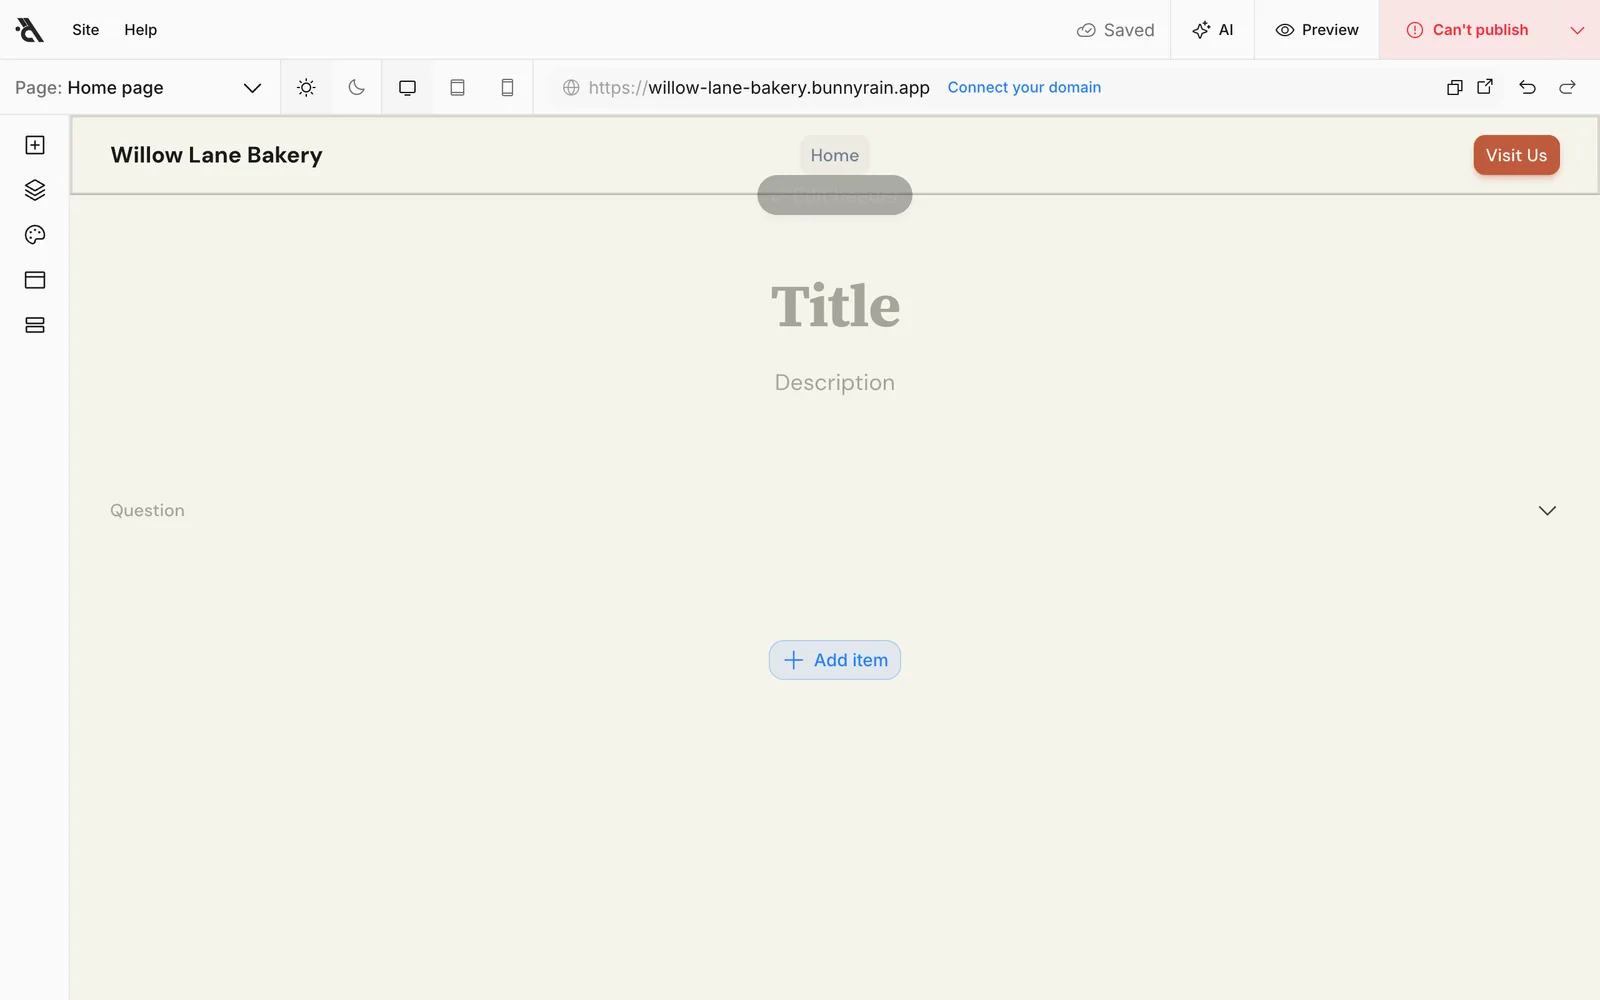
Task: Expand the publish options chevron
Action: pyautogui.click(x=1577, y=30)
